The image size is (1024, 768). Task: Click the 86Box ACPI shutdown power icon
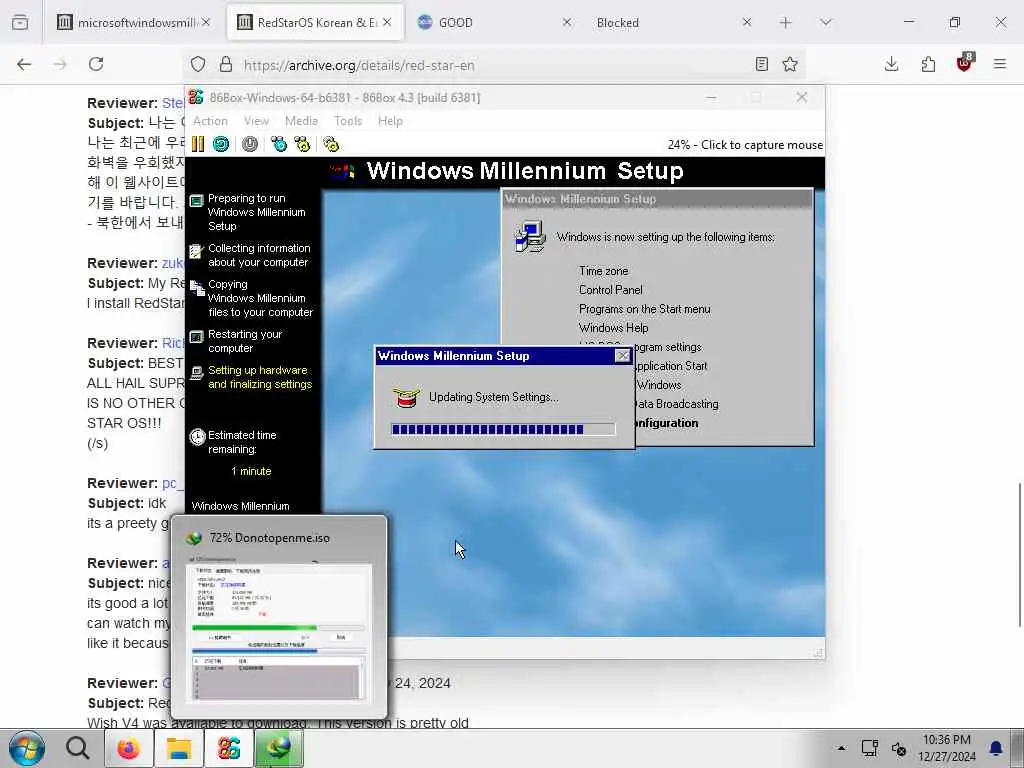coord(249,144)
